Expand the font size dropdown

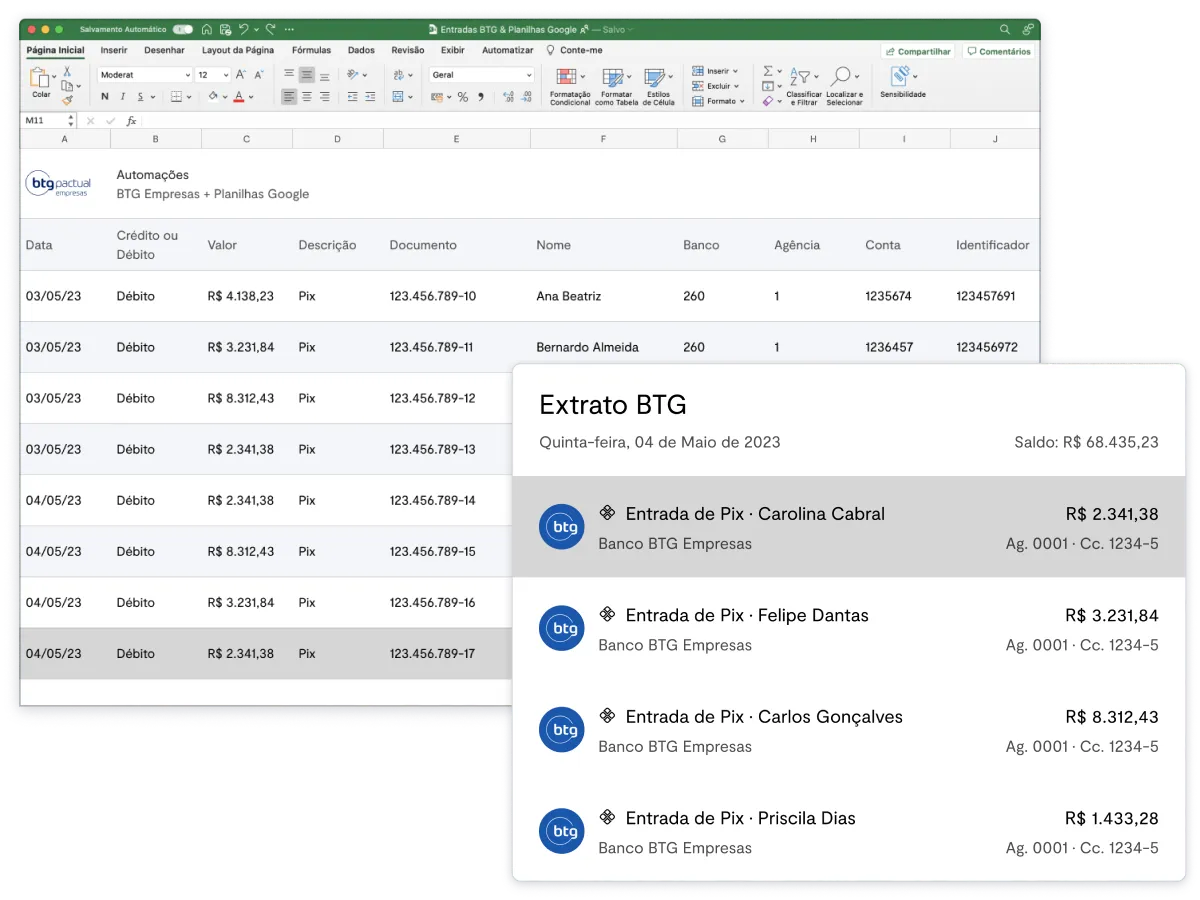(x=225, y=75)
